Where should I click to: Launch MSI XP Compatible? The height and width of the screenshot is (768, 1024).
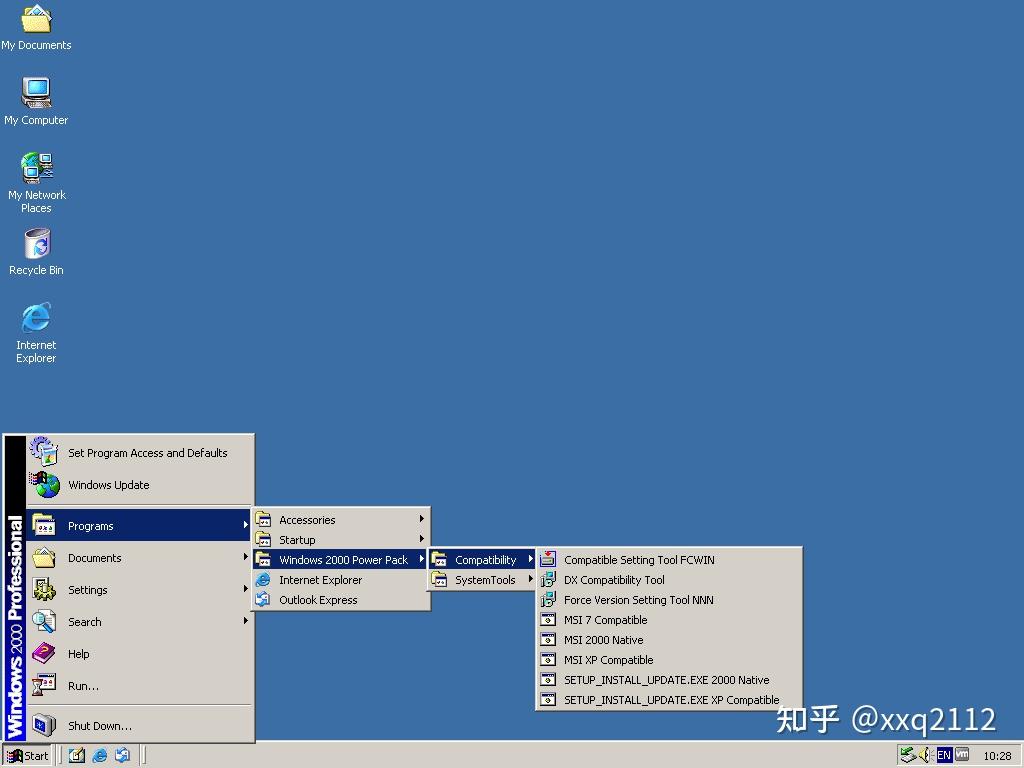coord(669,660)
